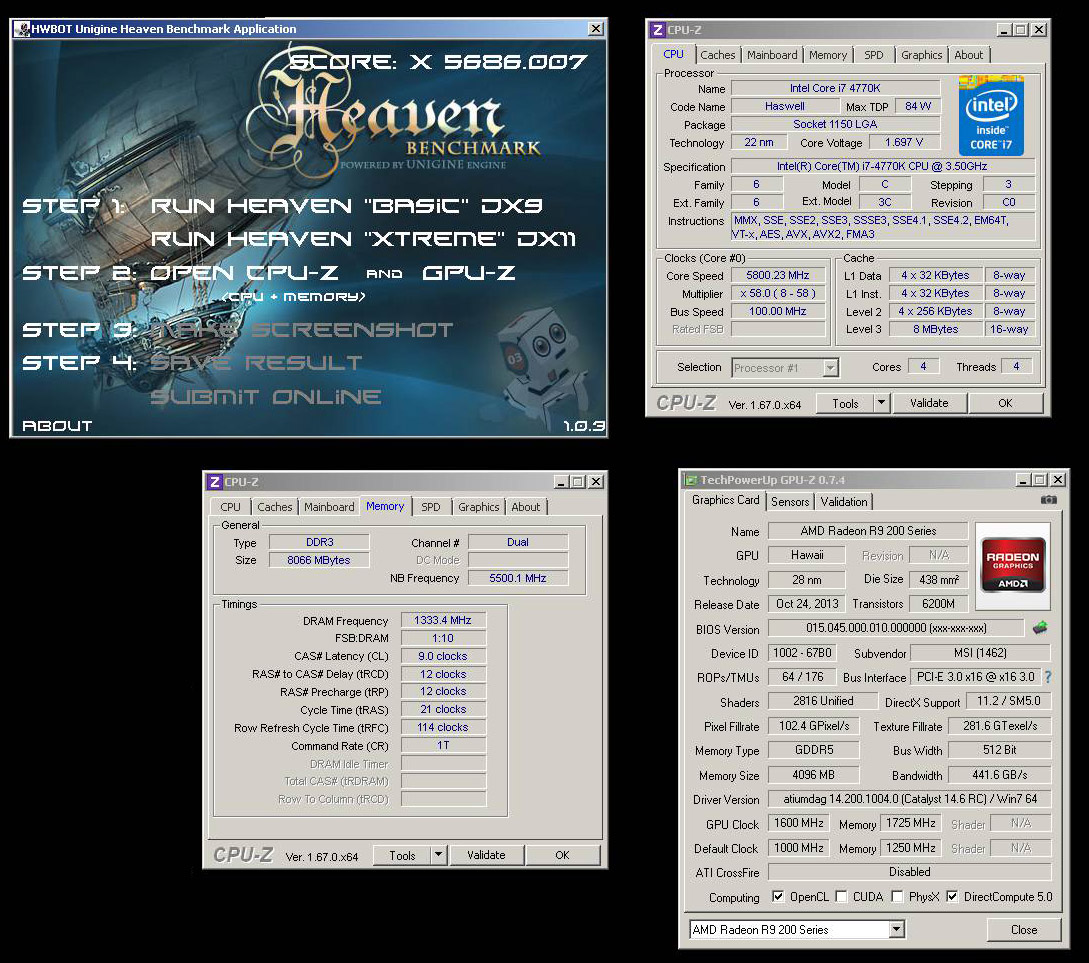Click the DRAM Frequency value 1333.4 MHz
Screen dimensions: 1089x963
coord(442,620)
